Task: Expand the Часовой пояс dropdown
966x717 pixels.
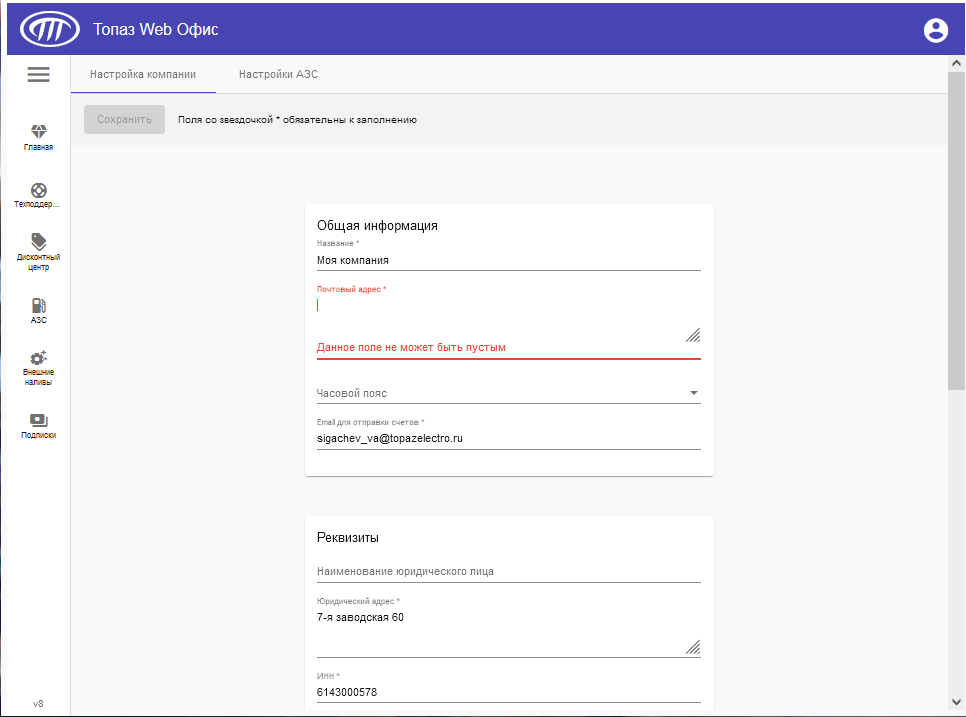Action: [x=509, y=393]
